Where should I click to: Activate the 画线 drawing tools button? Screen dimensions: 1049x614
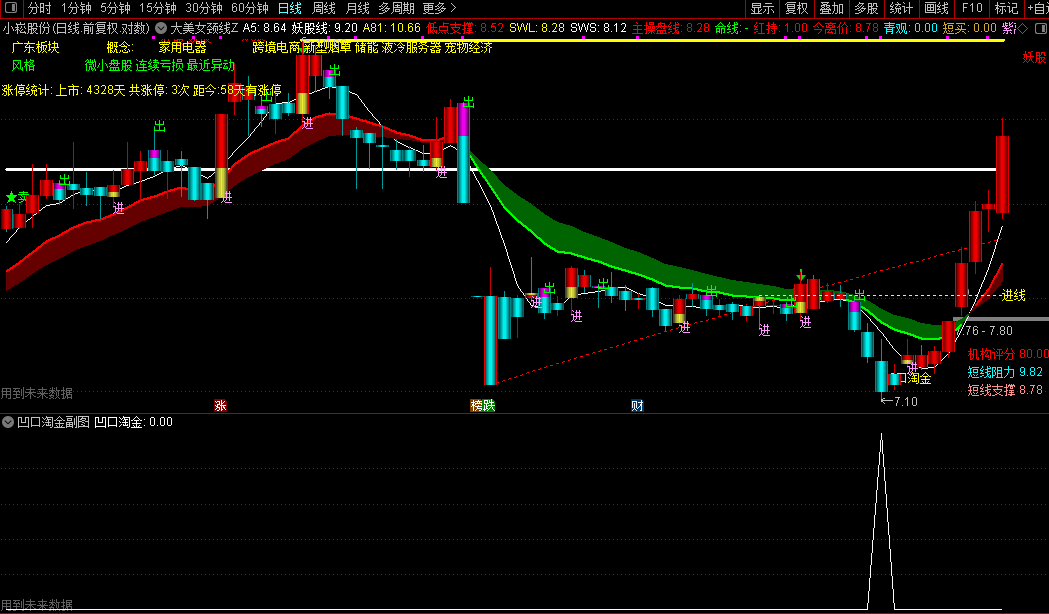point(936,8)
